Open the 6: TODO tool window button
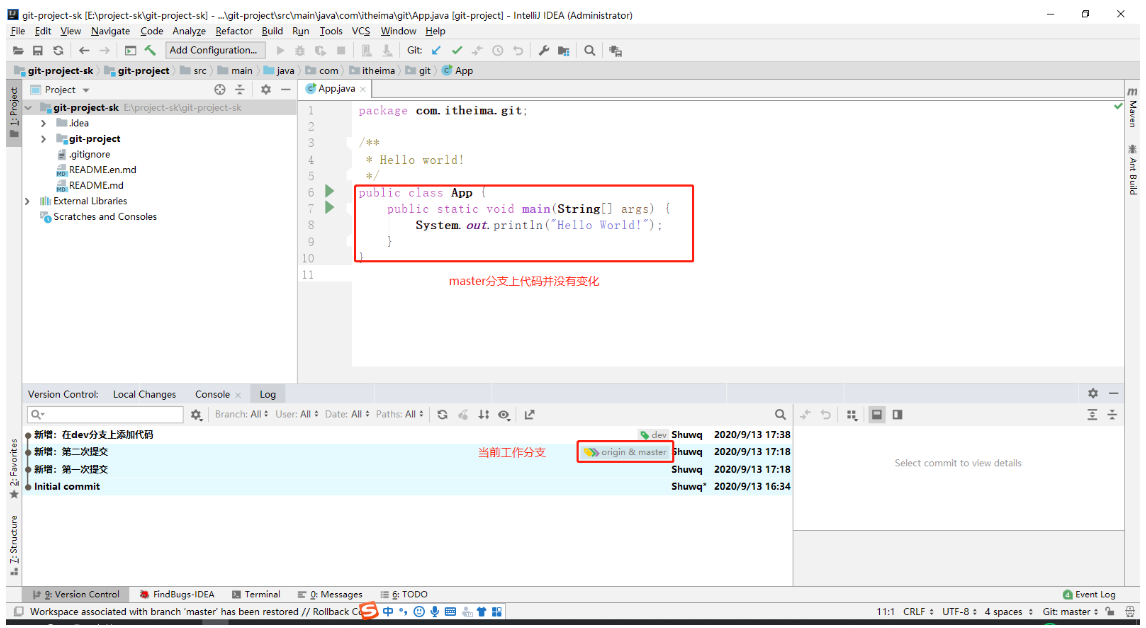This screenshot has width=1146, height=628. tap(404, 594)
